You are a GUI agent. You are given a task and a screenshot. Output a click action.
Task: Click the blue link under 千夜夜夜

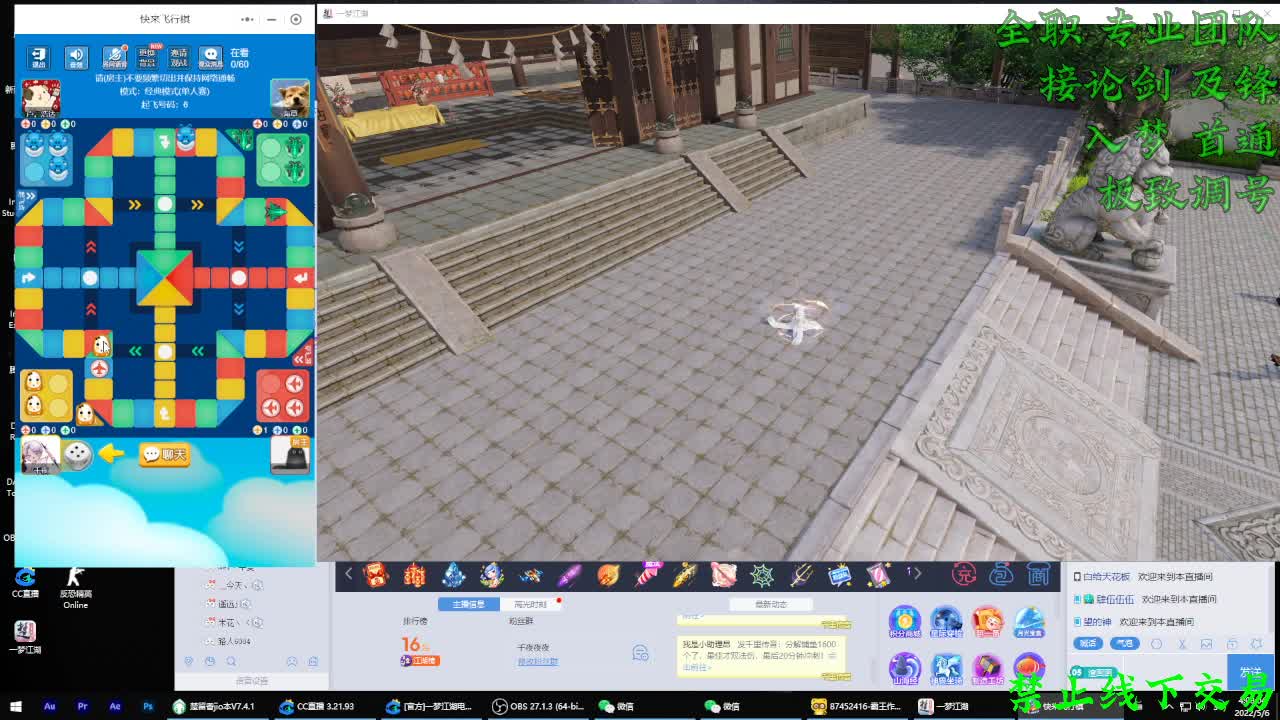click(537, 662)
